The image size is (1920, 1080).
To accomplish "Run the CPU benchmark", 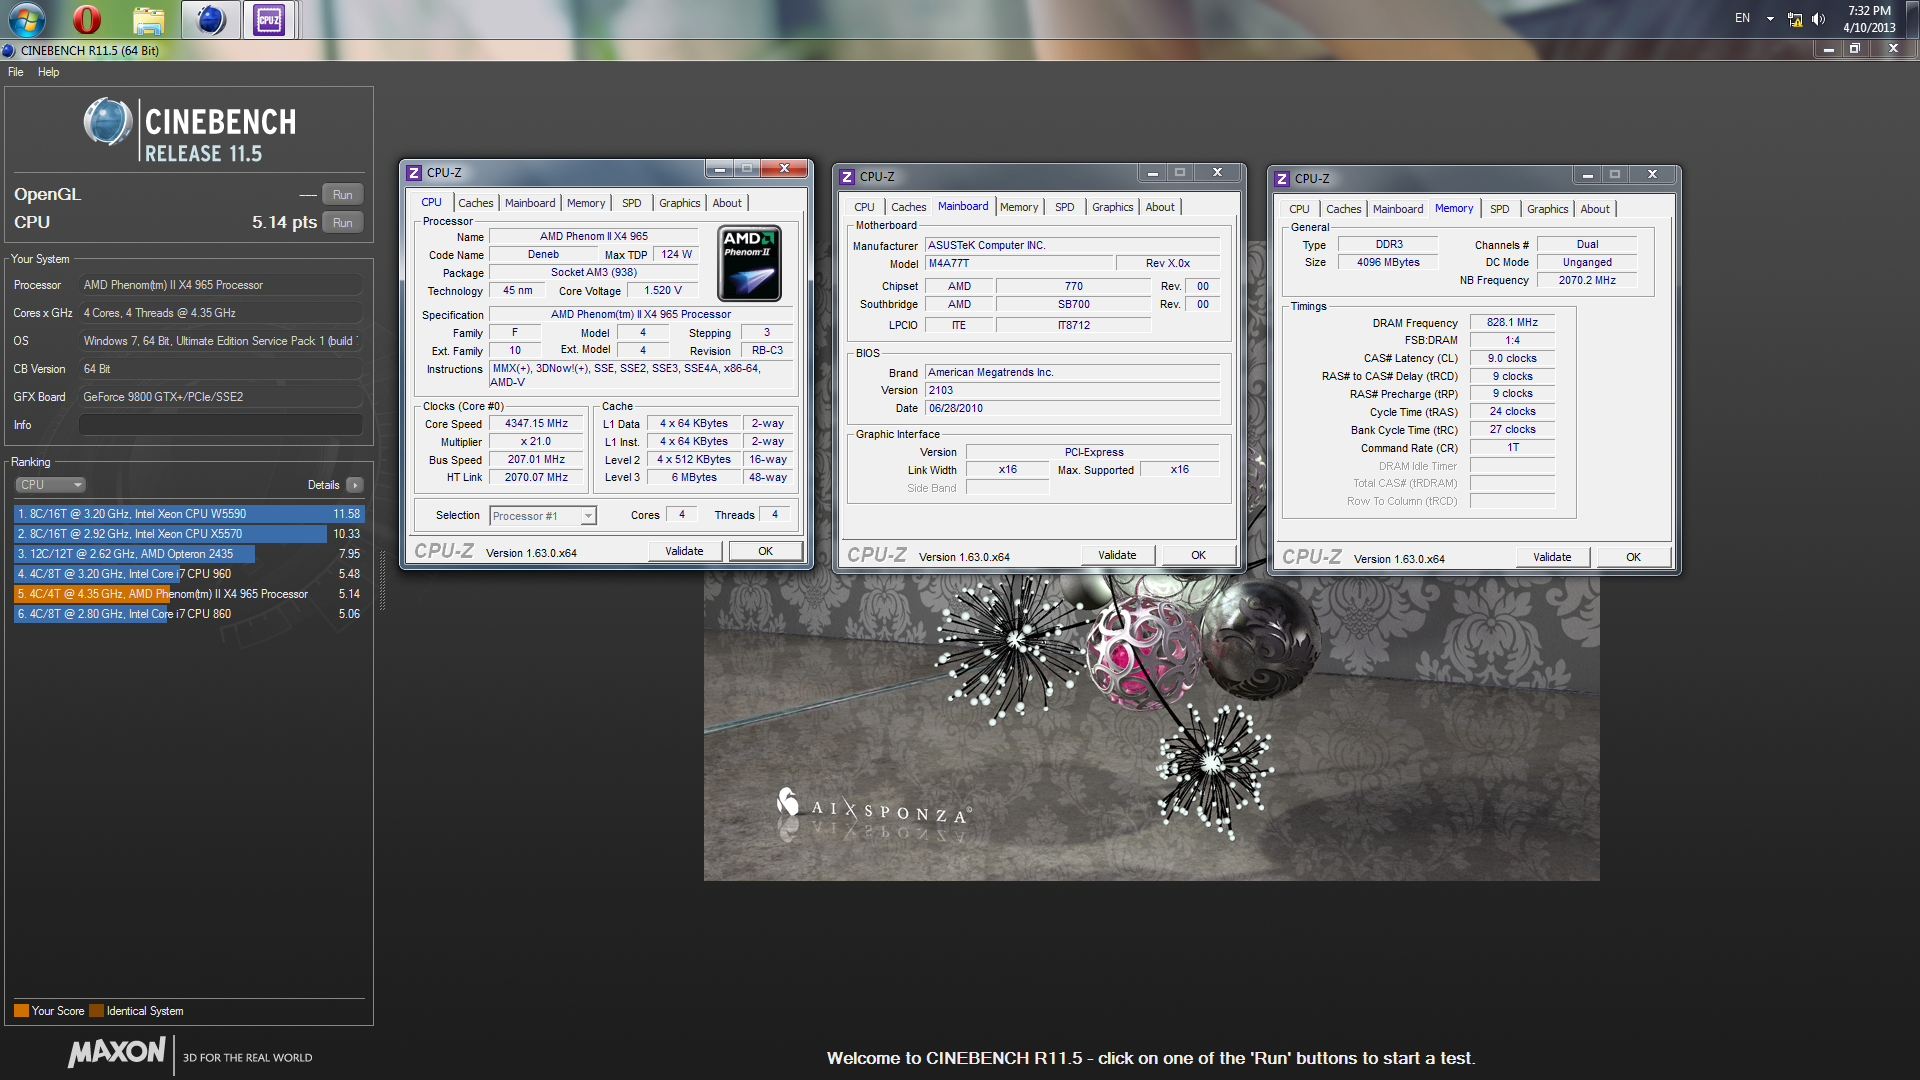I will [x=342, y=223].
